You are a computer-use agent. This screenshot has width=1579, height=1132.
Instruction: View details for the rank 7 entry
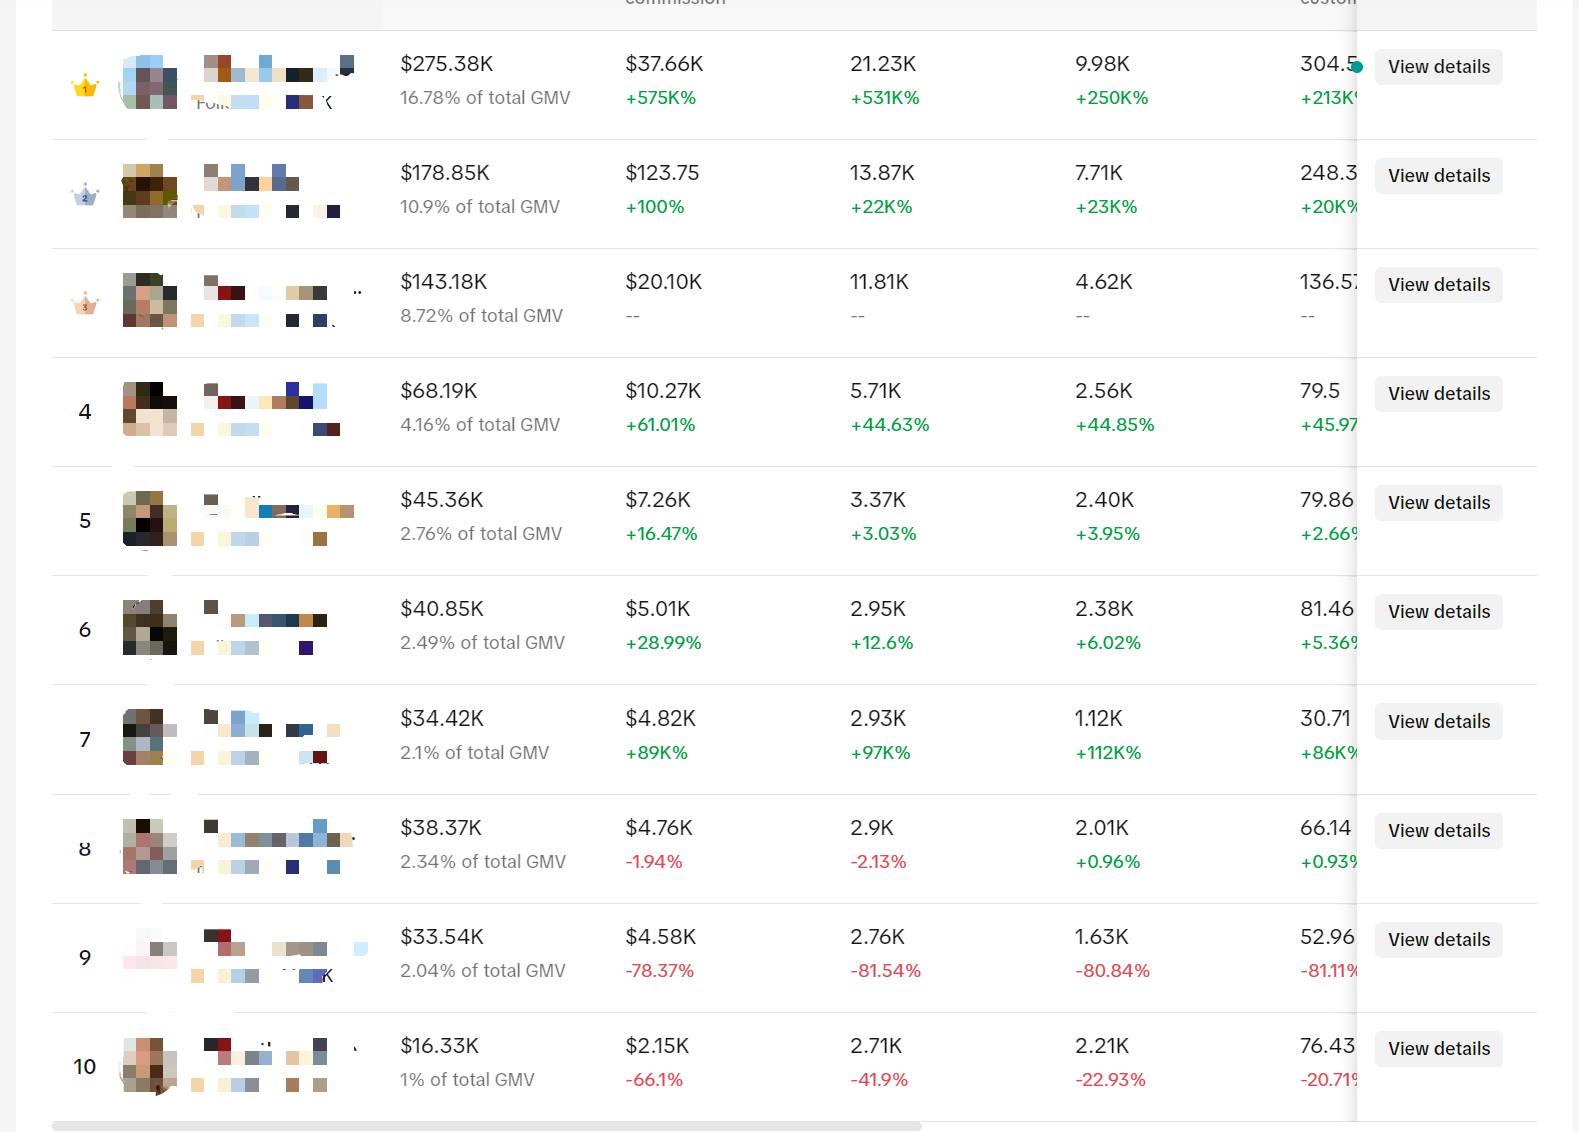1438,722
